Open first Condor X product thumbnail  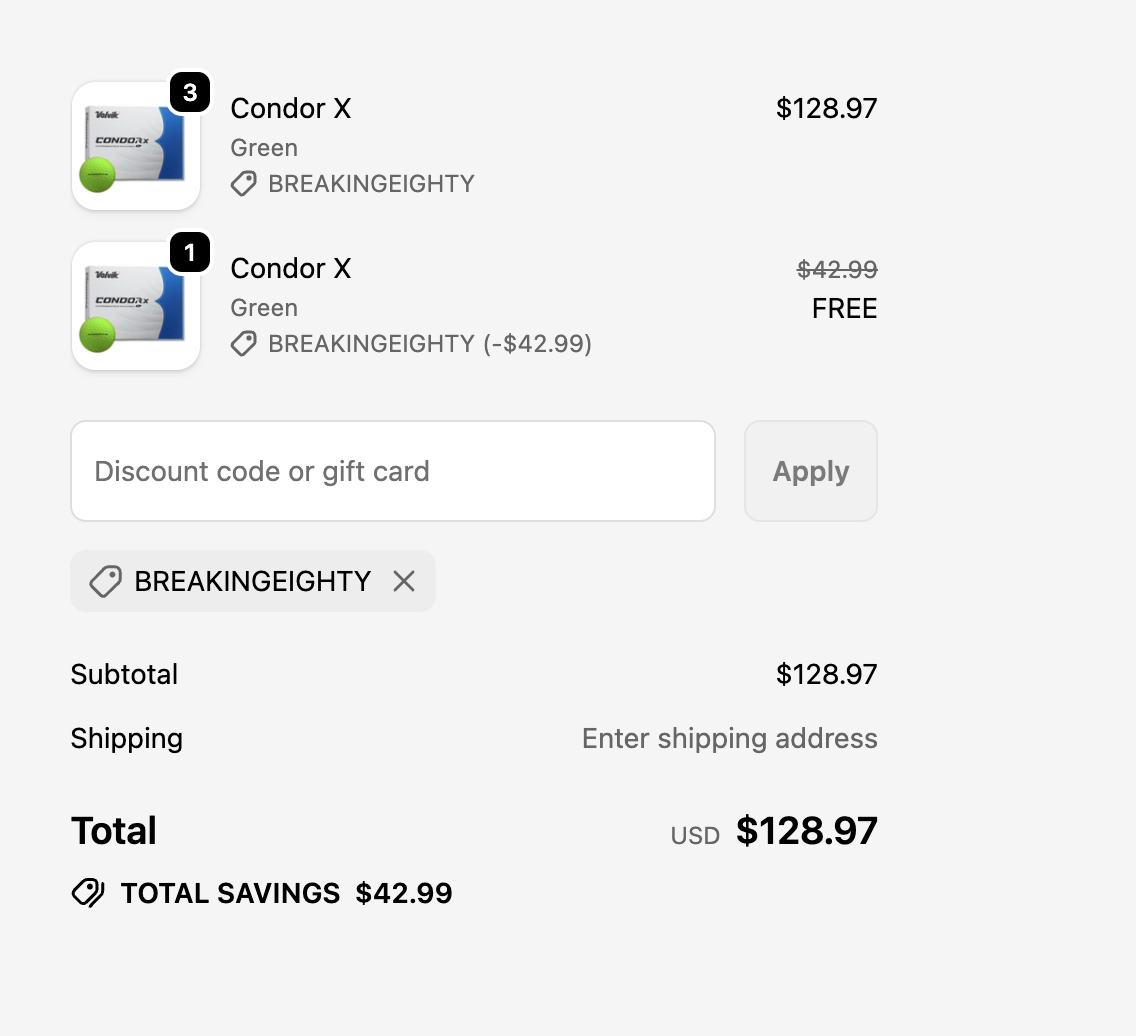[x=135, y=146]
